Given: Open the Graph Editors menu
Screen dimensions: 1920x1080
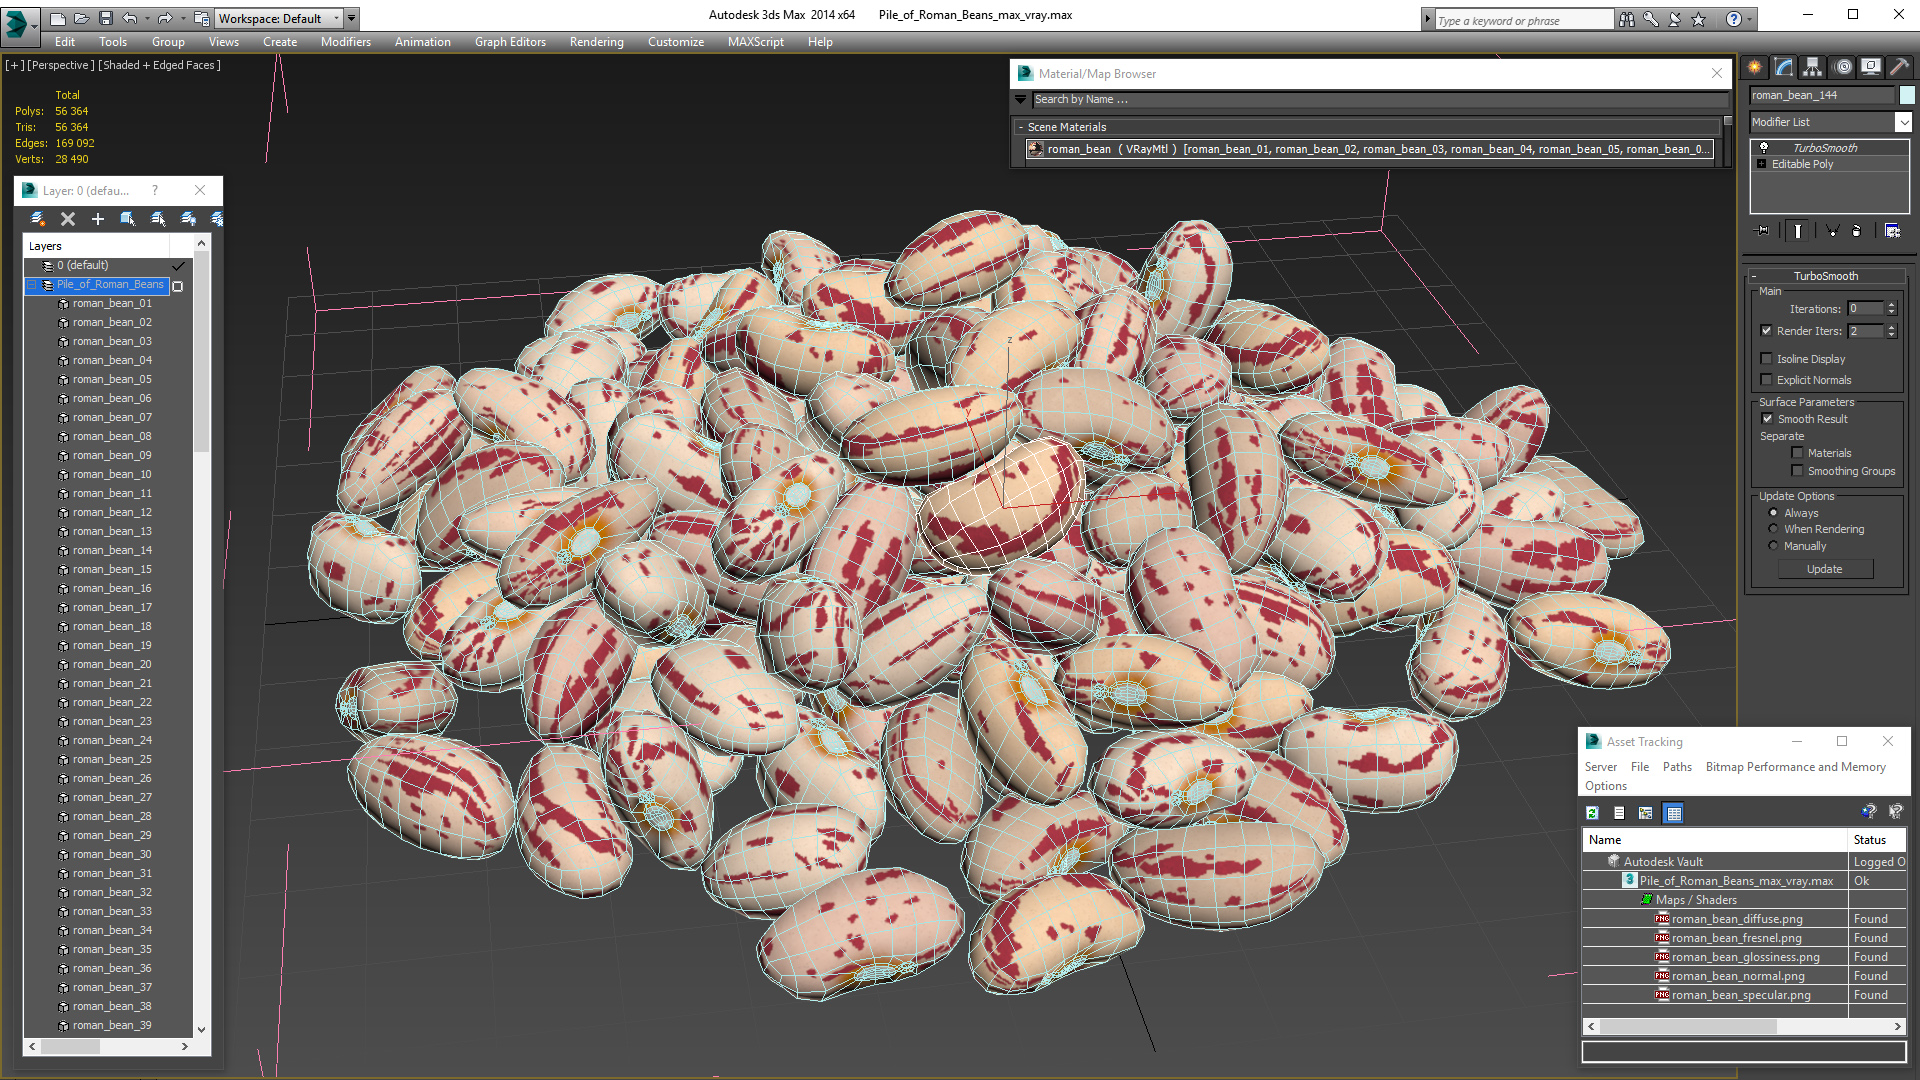Looking at the screenshot, I should click(x=510, y=42).
